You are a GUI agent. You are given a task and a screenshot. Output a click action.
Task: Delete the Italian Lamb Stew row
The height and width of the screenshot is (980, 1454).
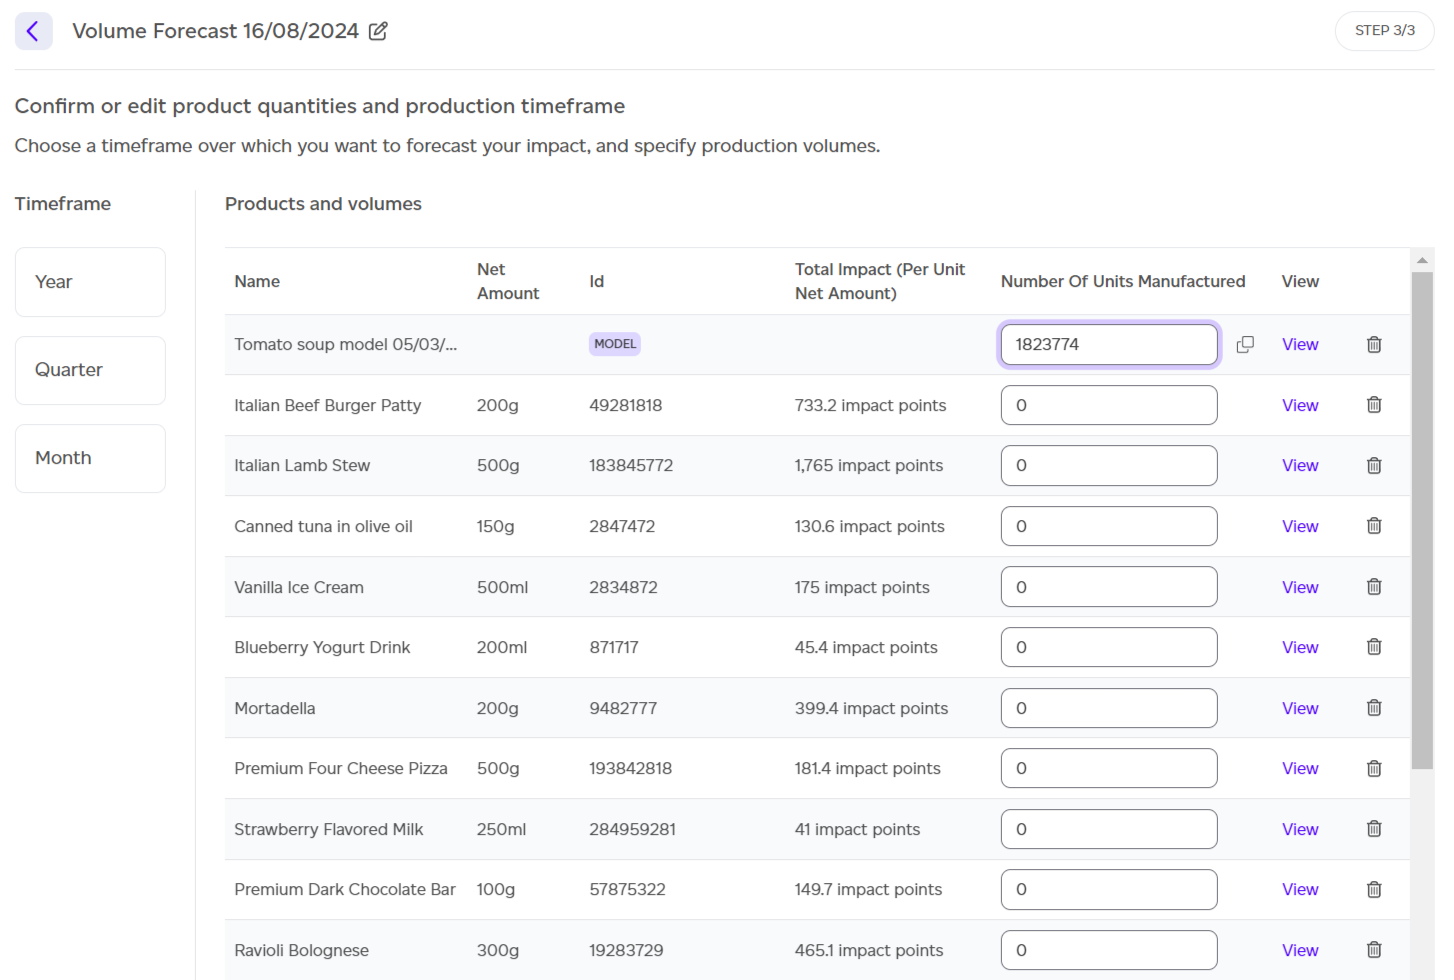1374,465
